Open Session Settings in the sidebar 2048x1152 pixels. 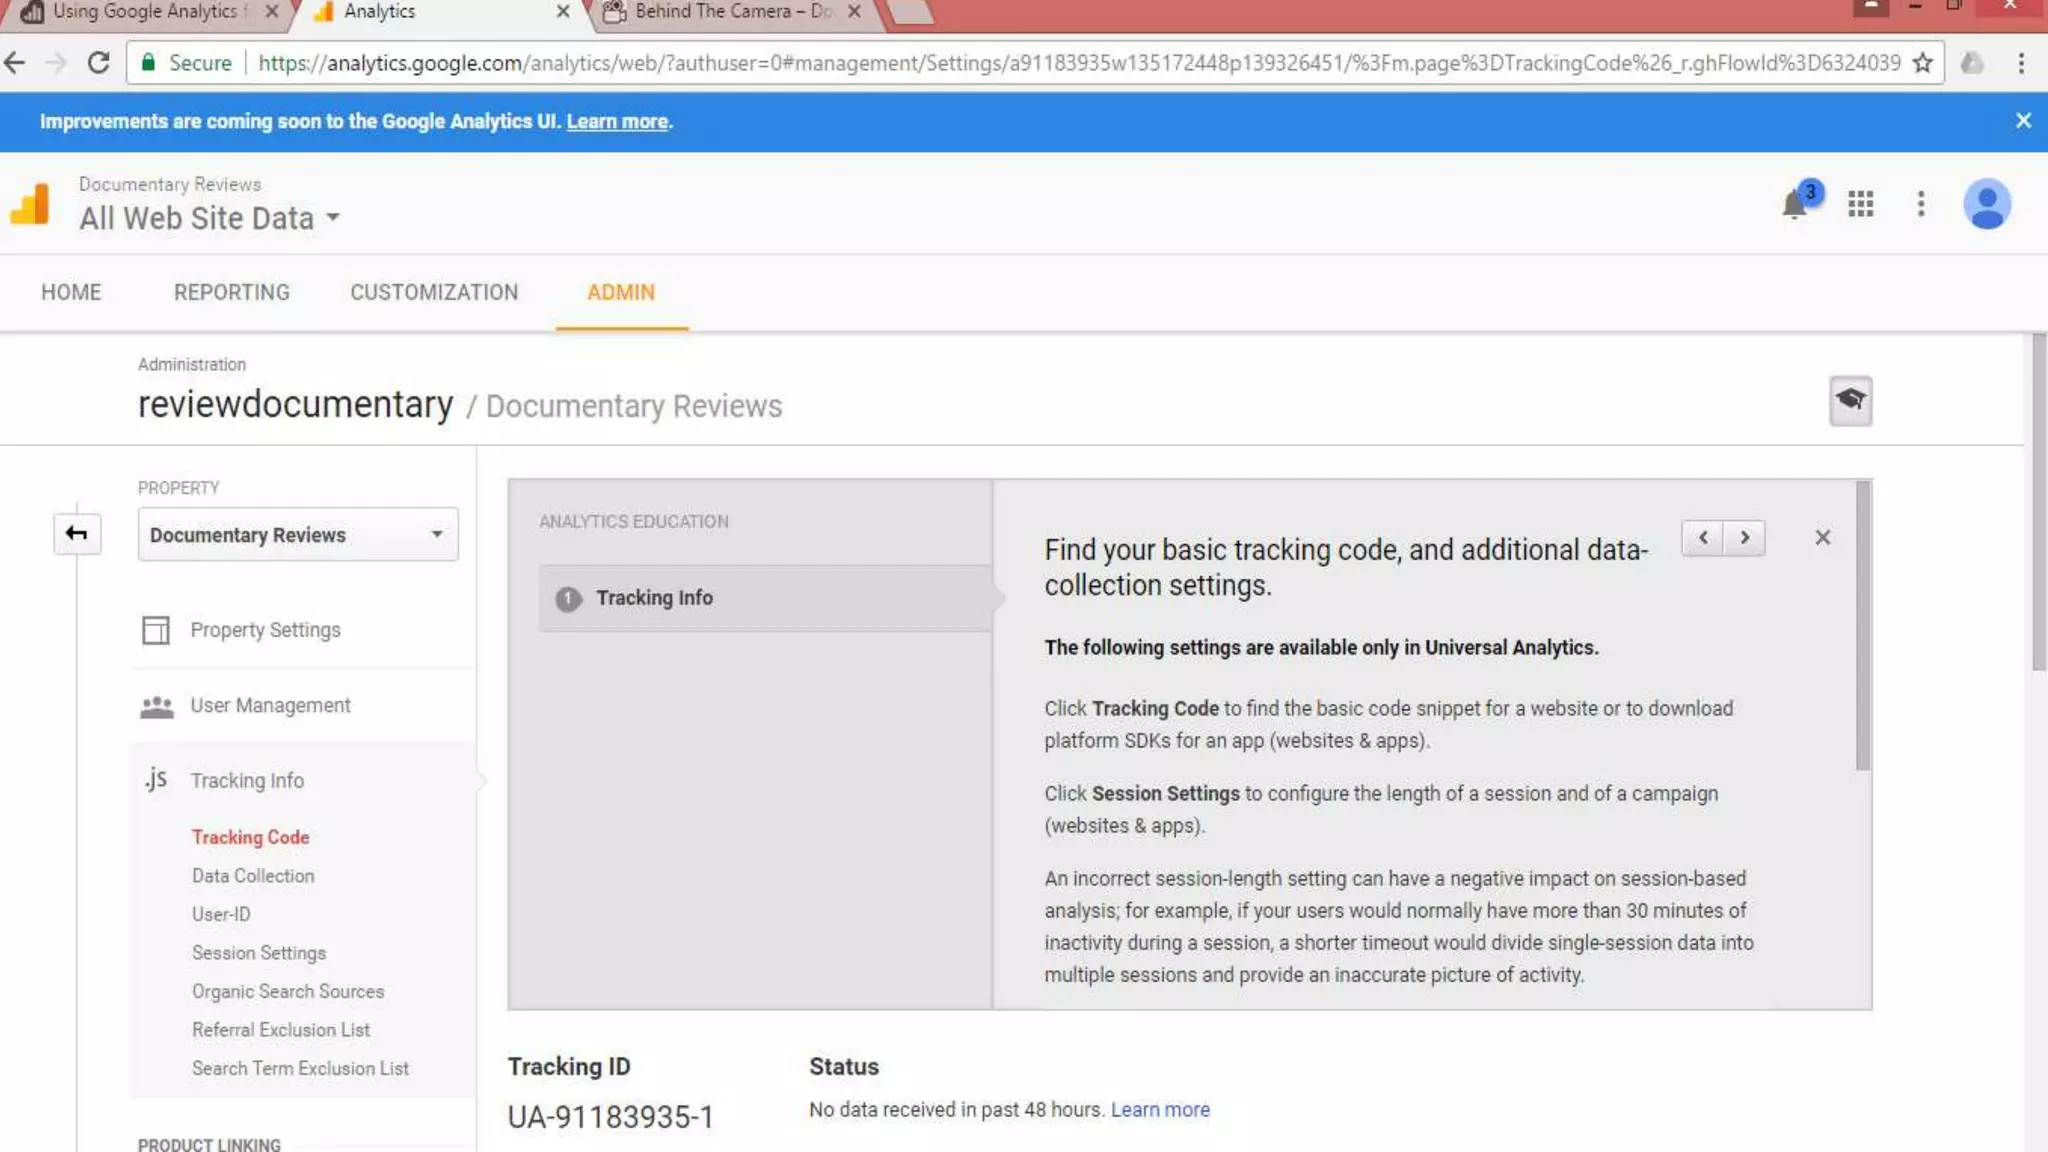(x=258, y=953)
